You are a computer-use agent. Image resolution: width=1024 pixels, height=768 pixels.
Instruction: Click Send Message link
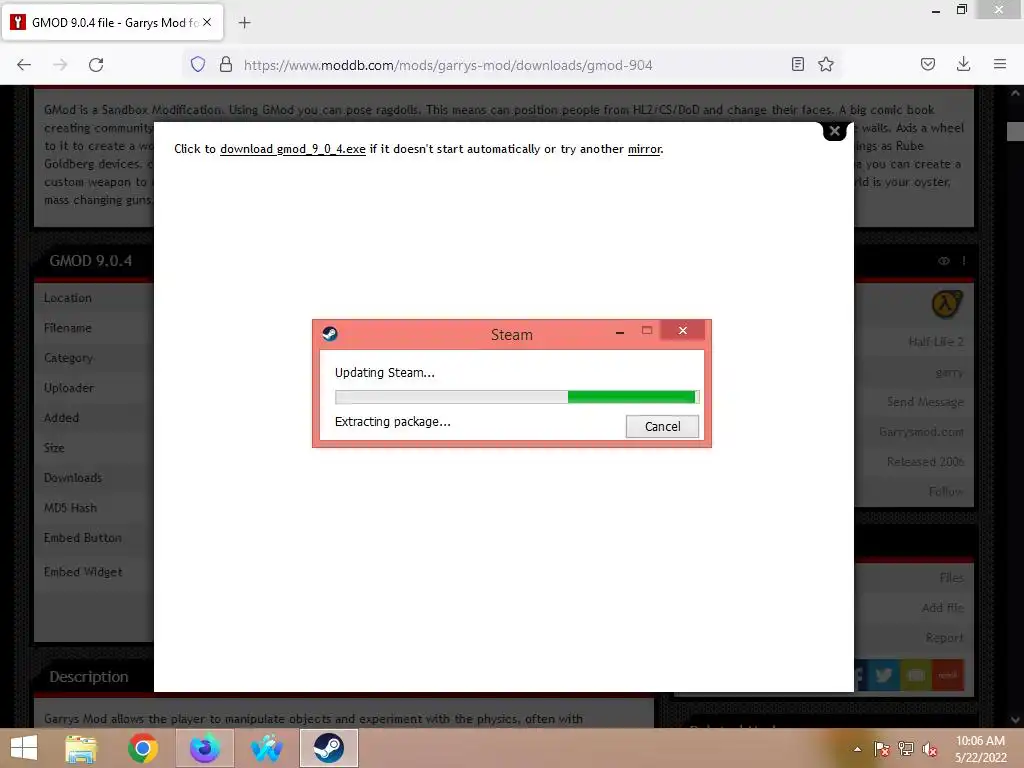point(925,402)
